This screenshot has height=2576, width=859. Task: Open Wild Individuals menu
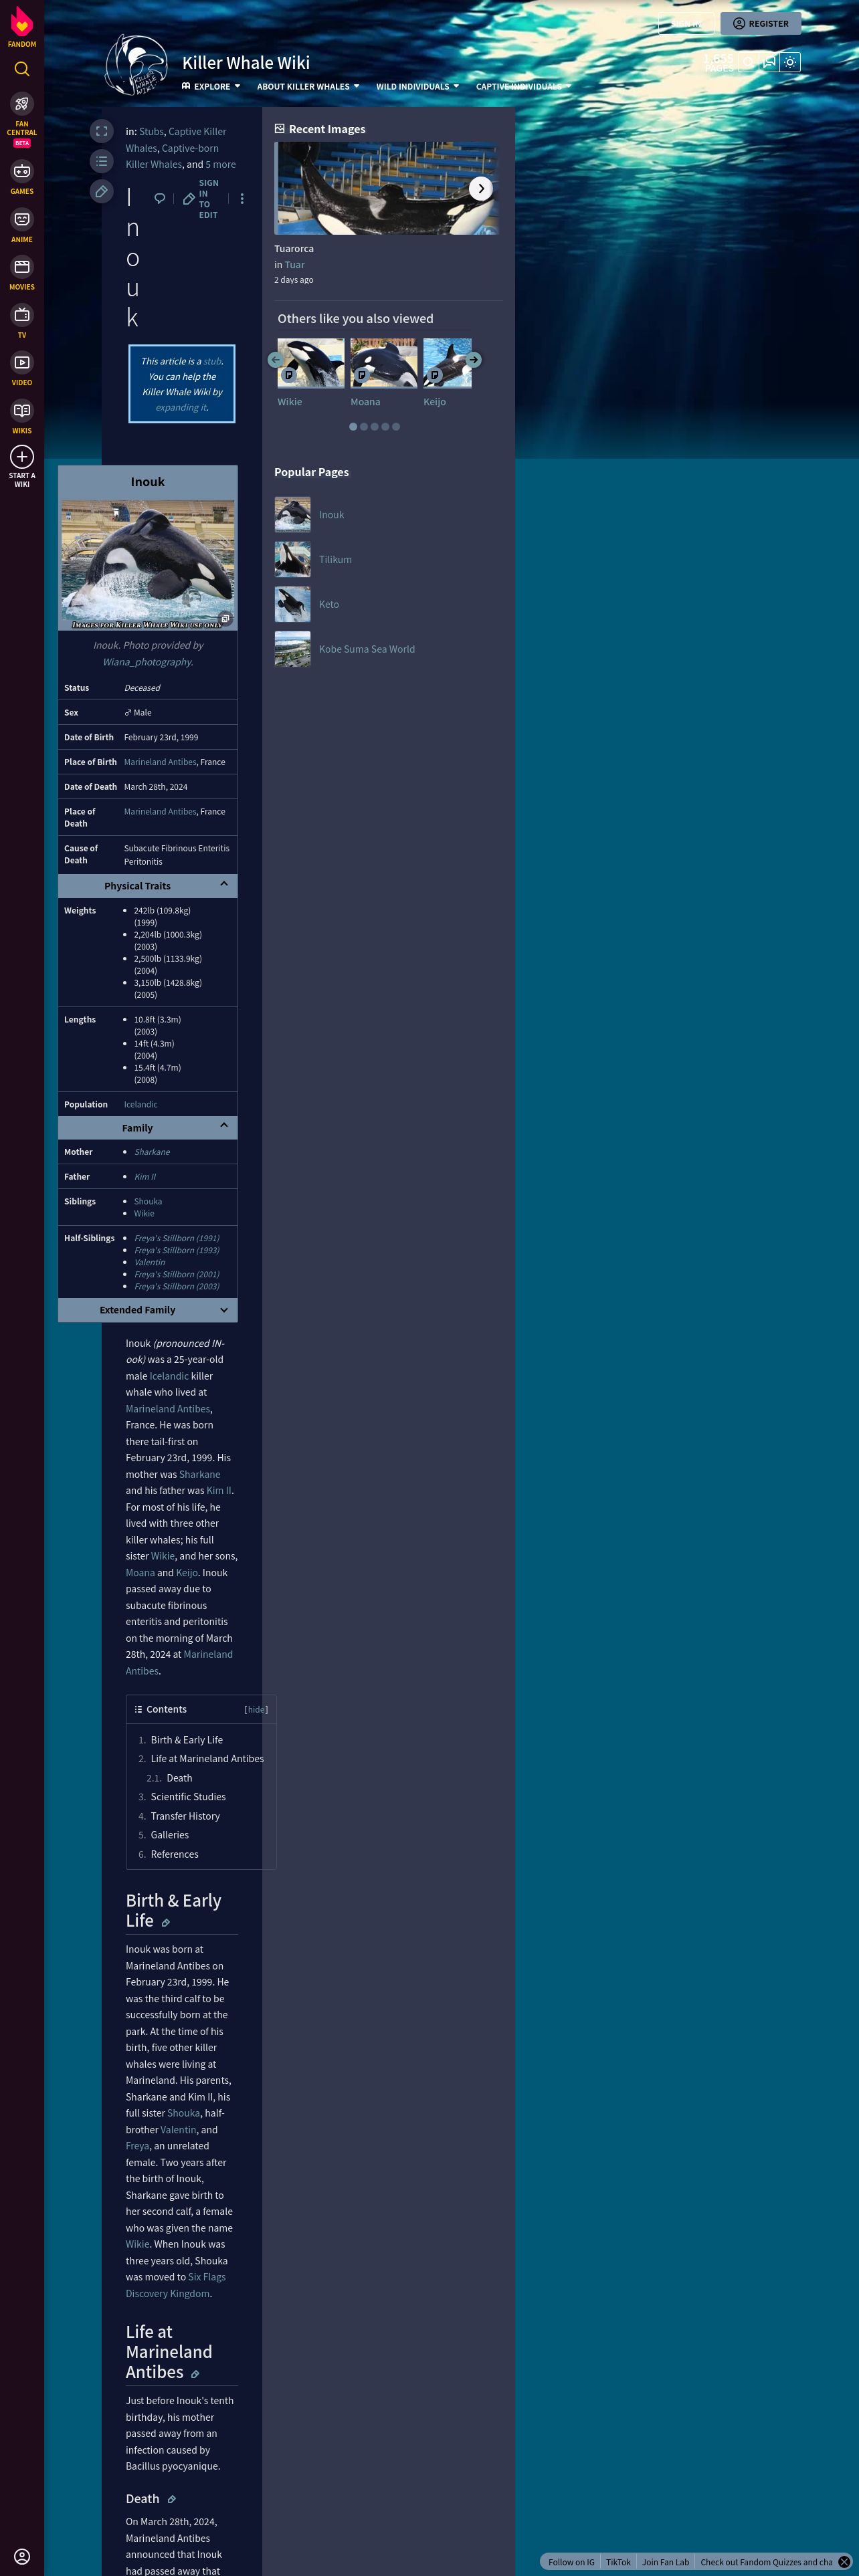point(418,86)
